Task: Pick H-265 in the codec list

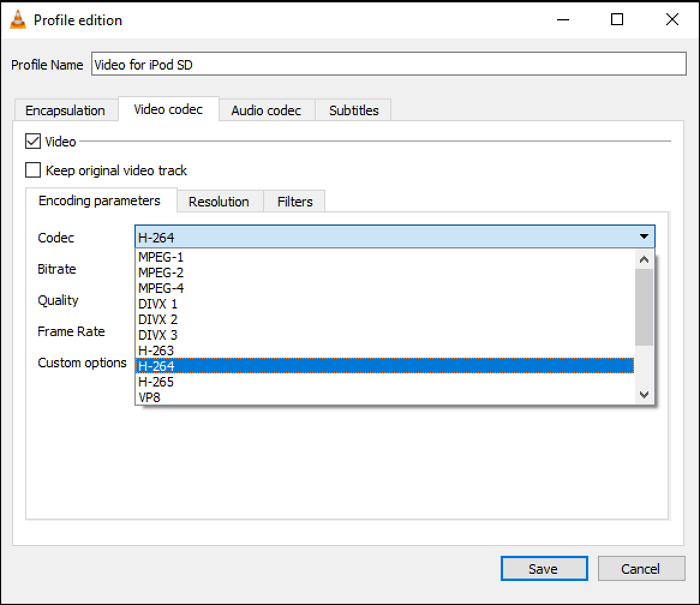Action: click(156, 382)
